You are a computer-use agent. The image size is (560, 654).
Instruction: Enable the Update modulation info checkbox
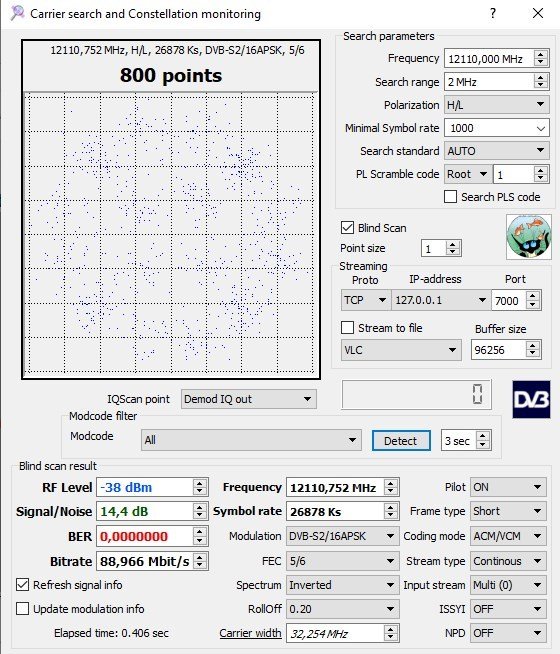(23, 609)
